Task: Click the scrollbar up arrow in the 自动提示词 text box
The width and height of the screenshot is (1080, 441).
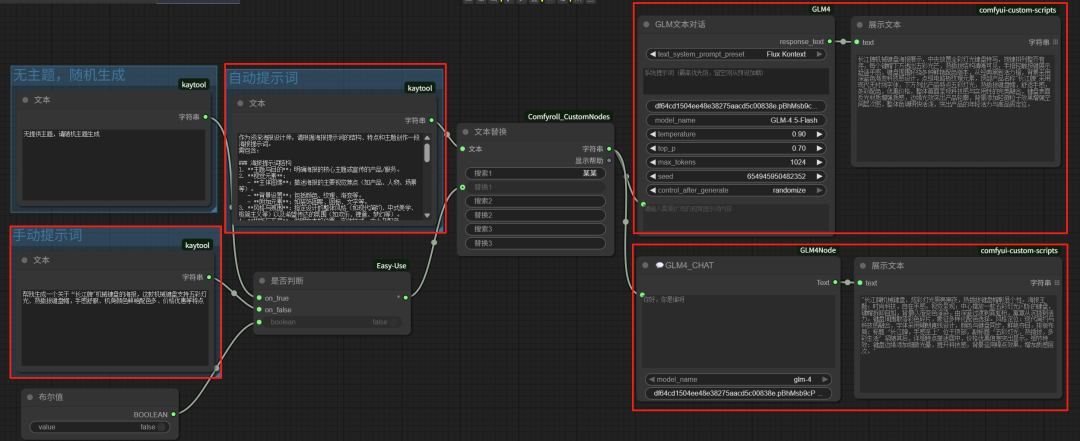Action: pyautogui.click(x=426, y=138)
